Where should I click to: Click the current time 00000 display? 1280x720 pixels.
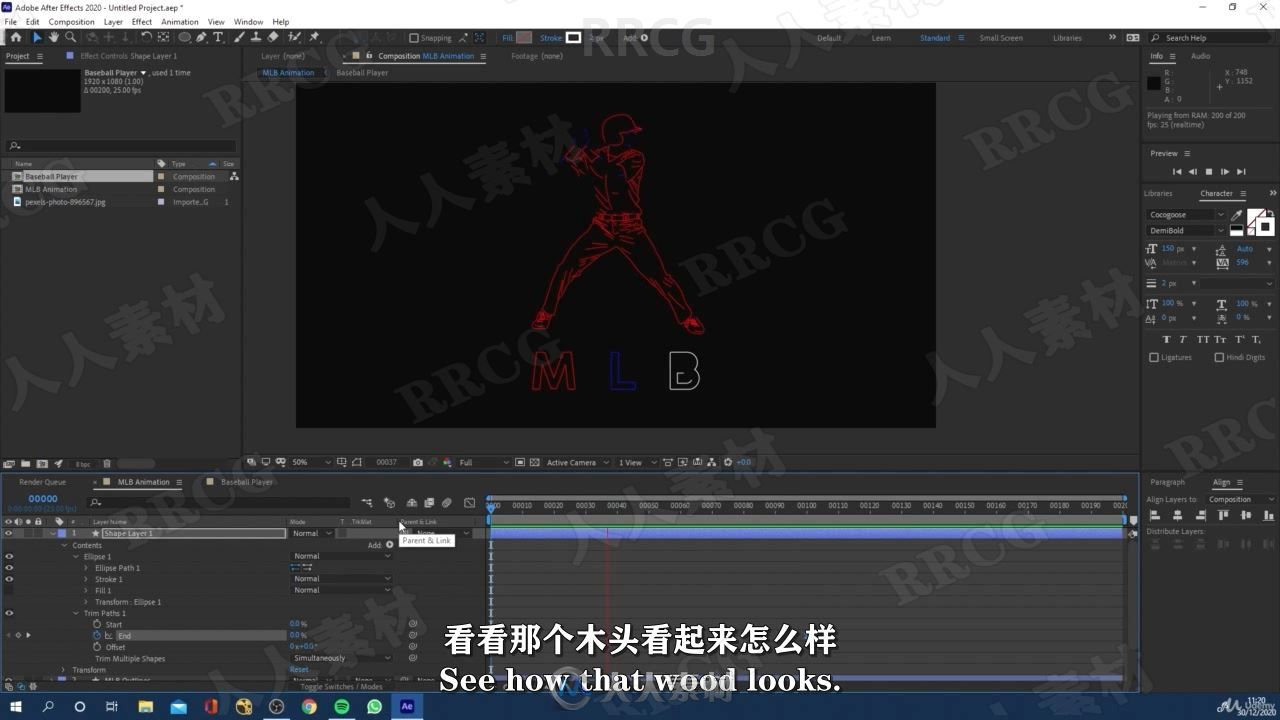coord(43,499)
